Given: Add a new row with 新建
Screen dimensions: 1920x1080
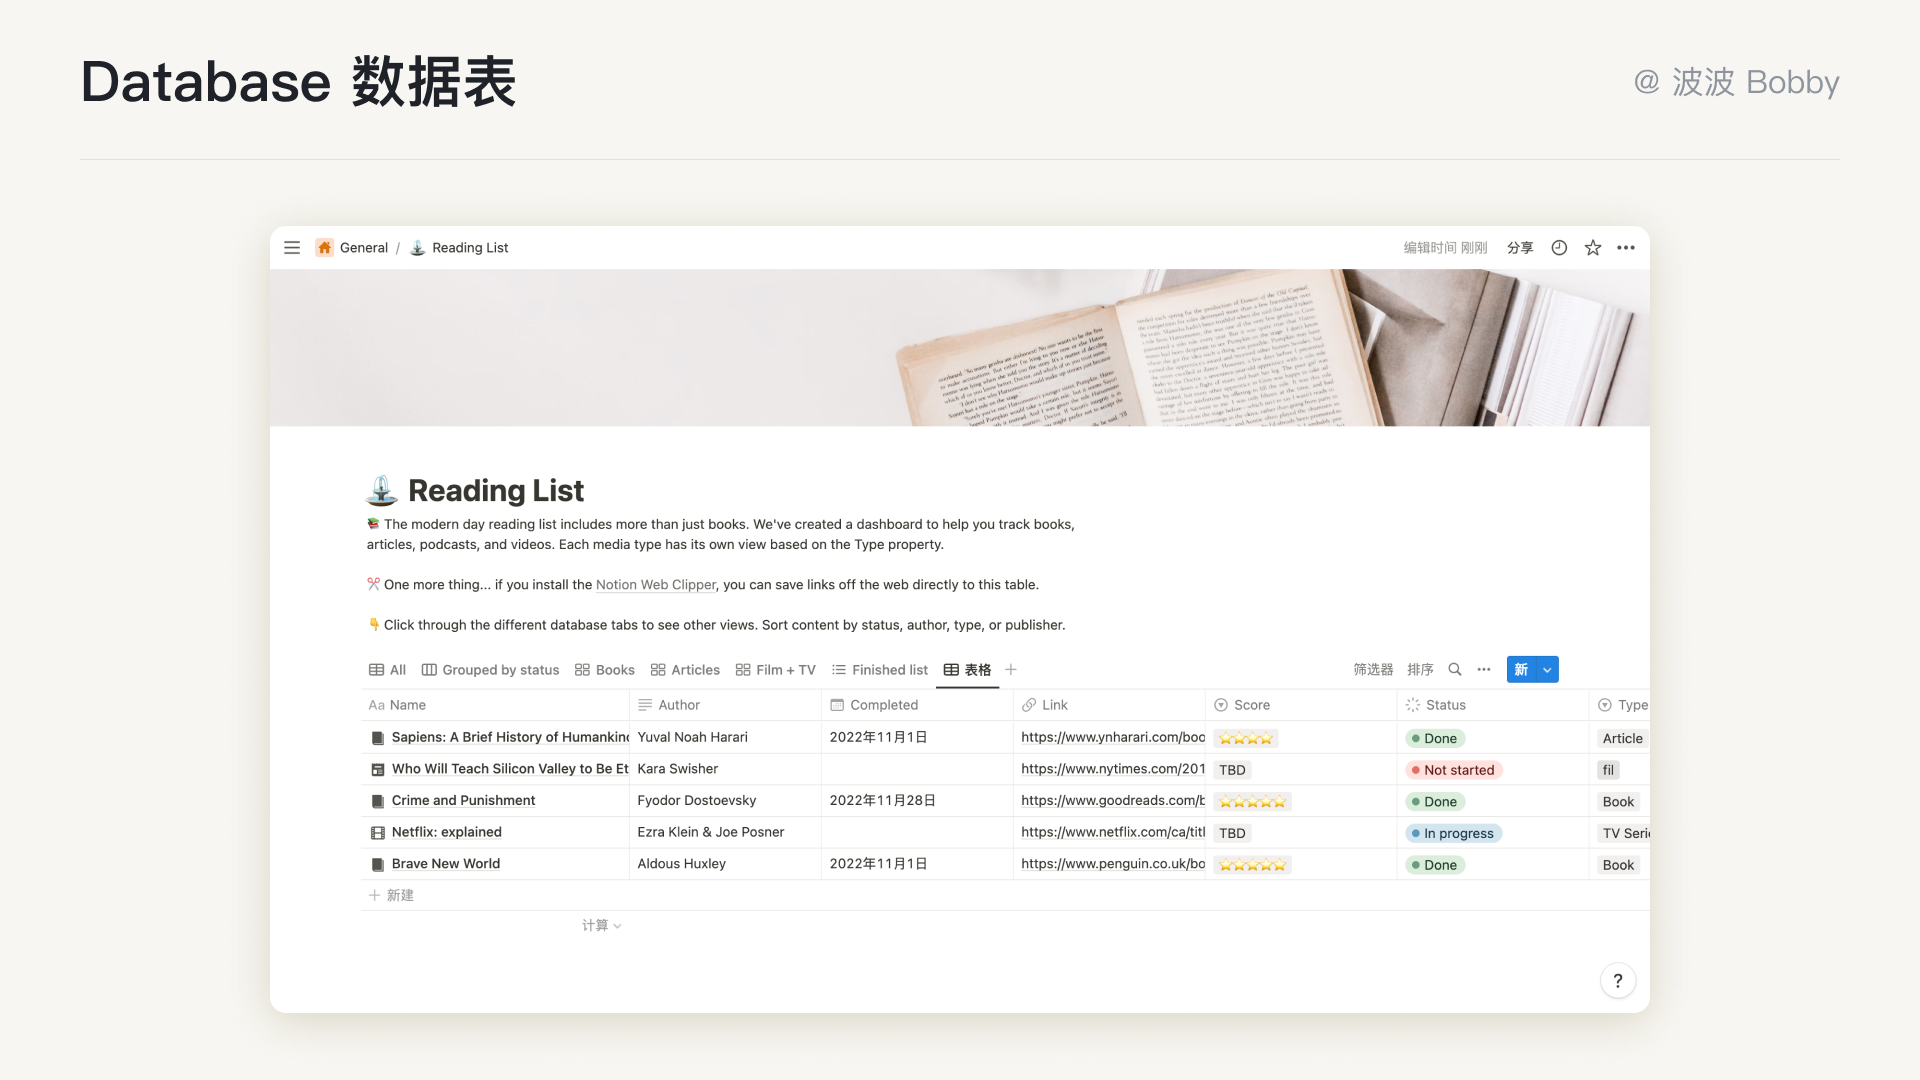Looking at the screenshot, I should point(392,895).
